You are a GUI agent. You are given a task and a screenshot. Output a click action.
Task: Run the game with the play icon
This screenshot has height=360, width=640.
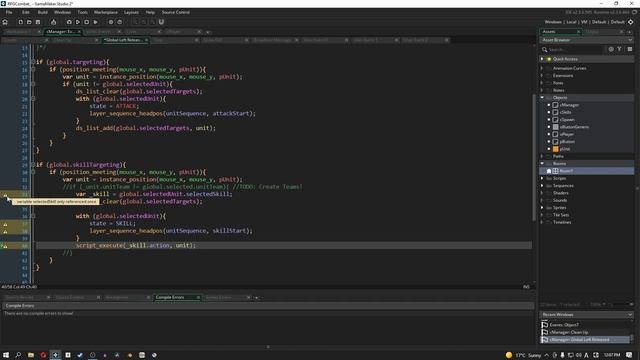point(78,22)
